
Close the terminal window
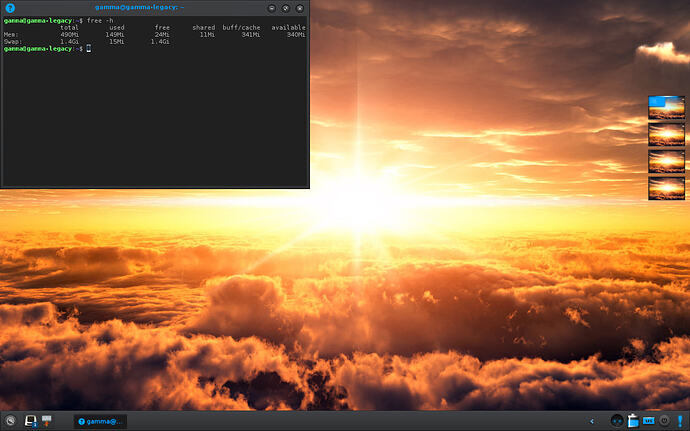point(300,8)
